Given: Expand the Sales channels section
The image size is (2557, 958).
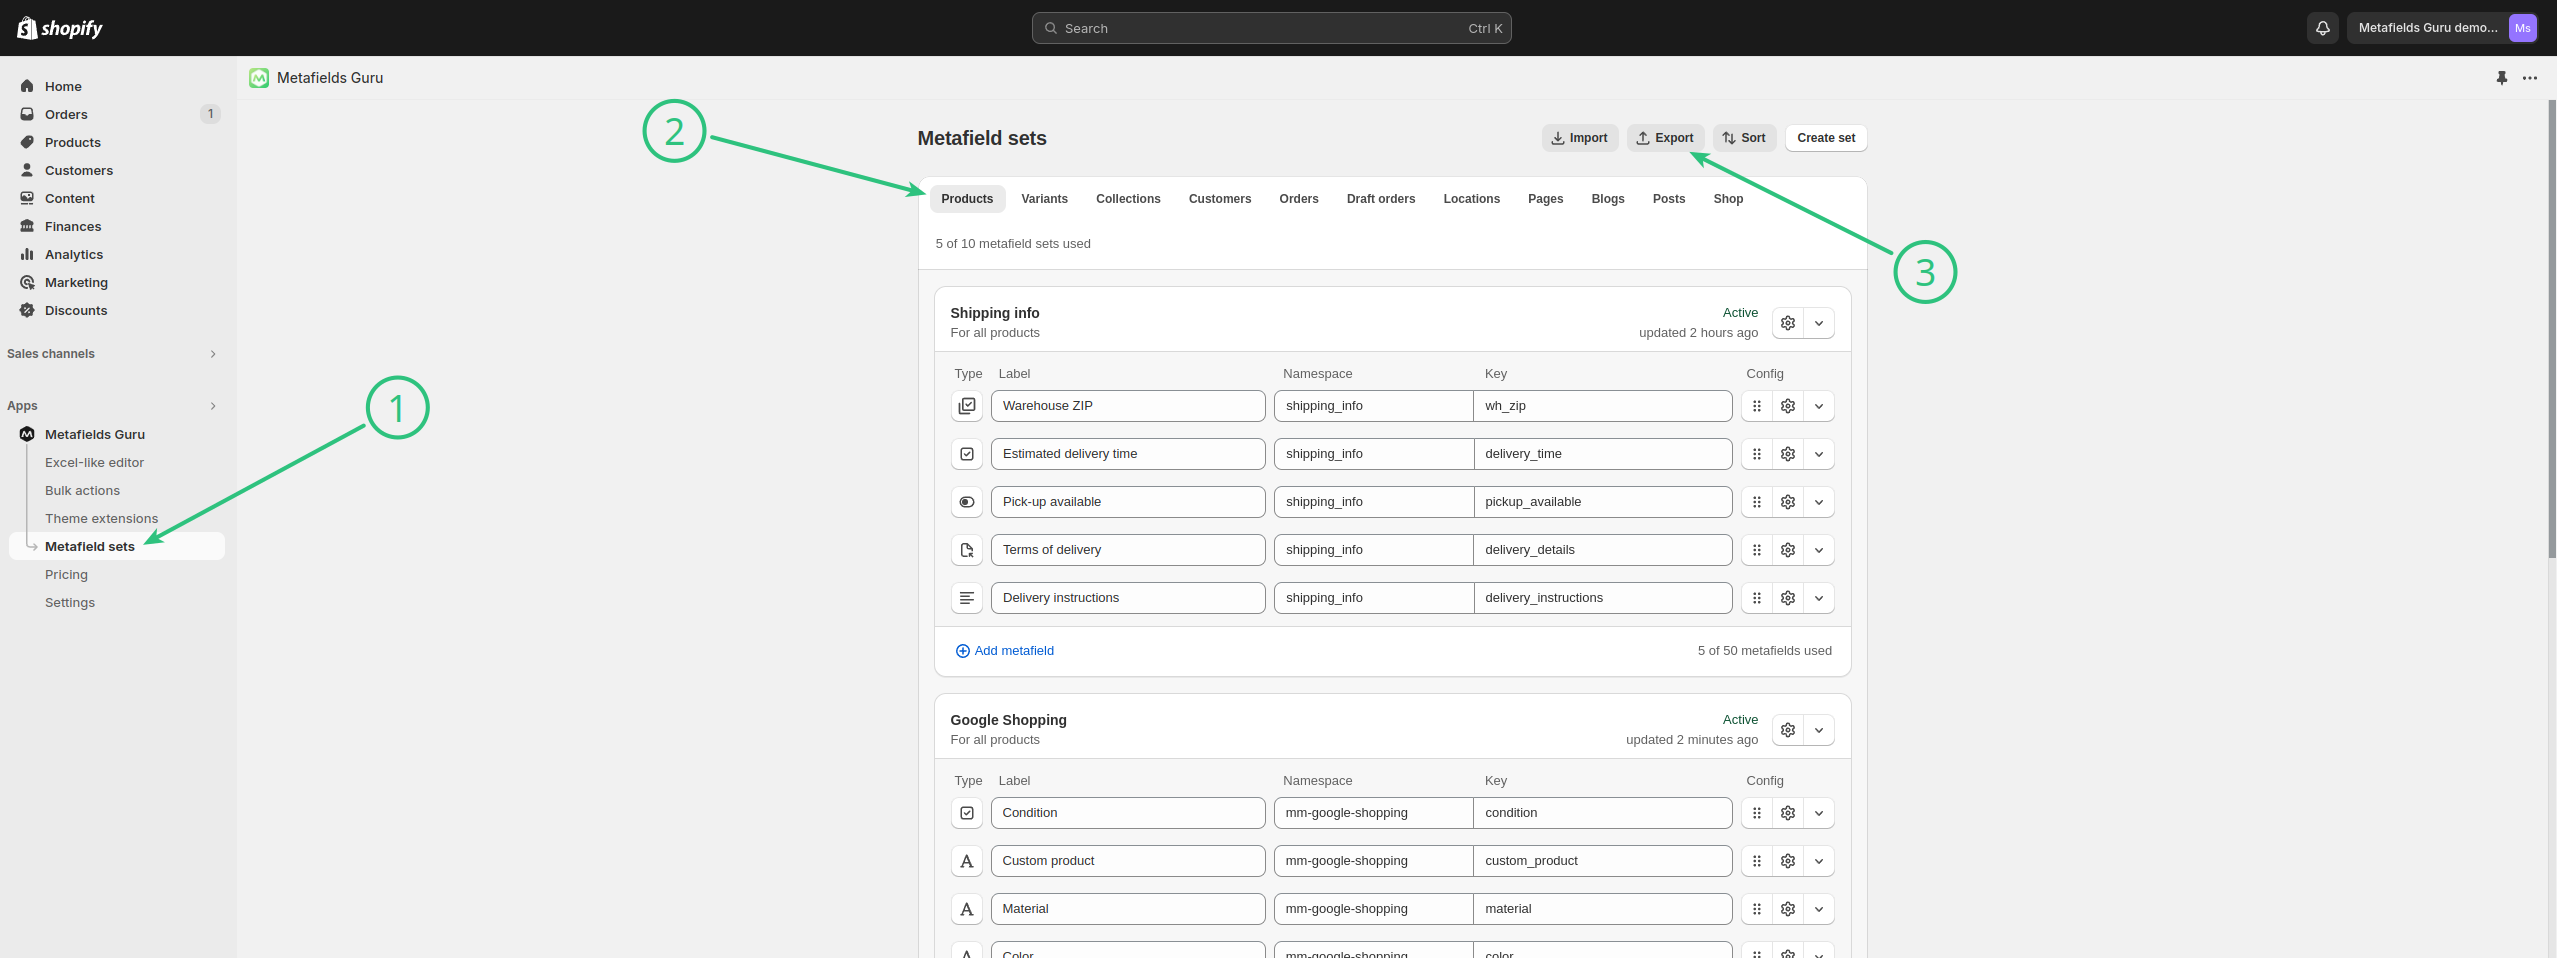Looking at the screenshot, I should (x=213, y=354).
